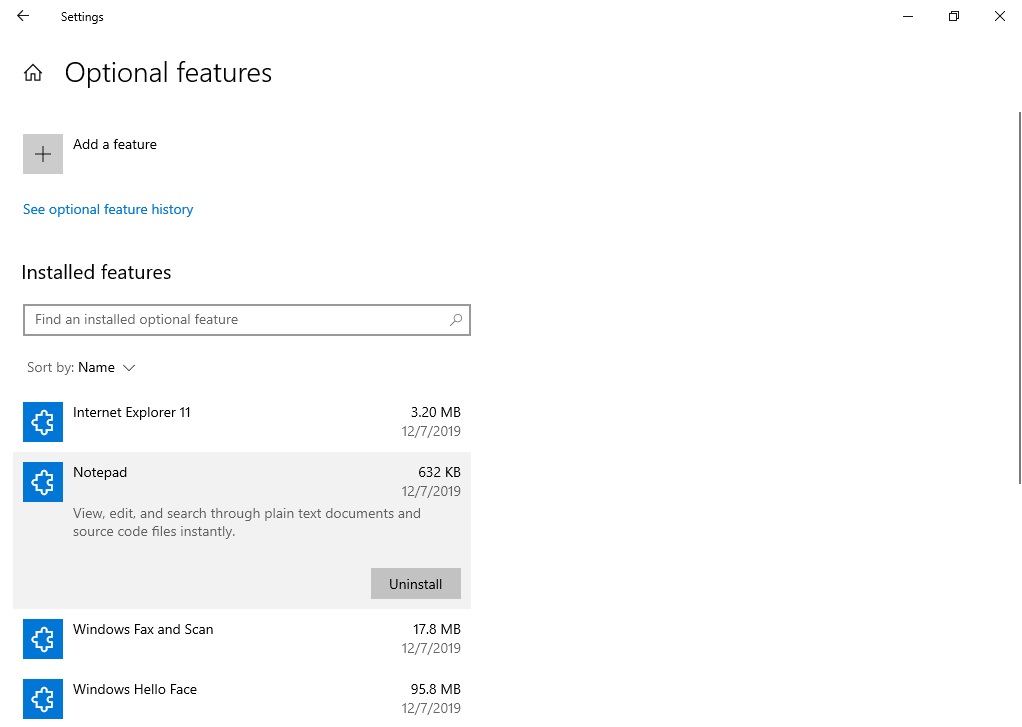The width and height of the screenshot is (1022, 727).
Task: Expand Windows Fax and Scan details
Action: (x=240, y=638)
